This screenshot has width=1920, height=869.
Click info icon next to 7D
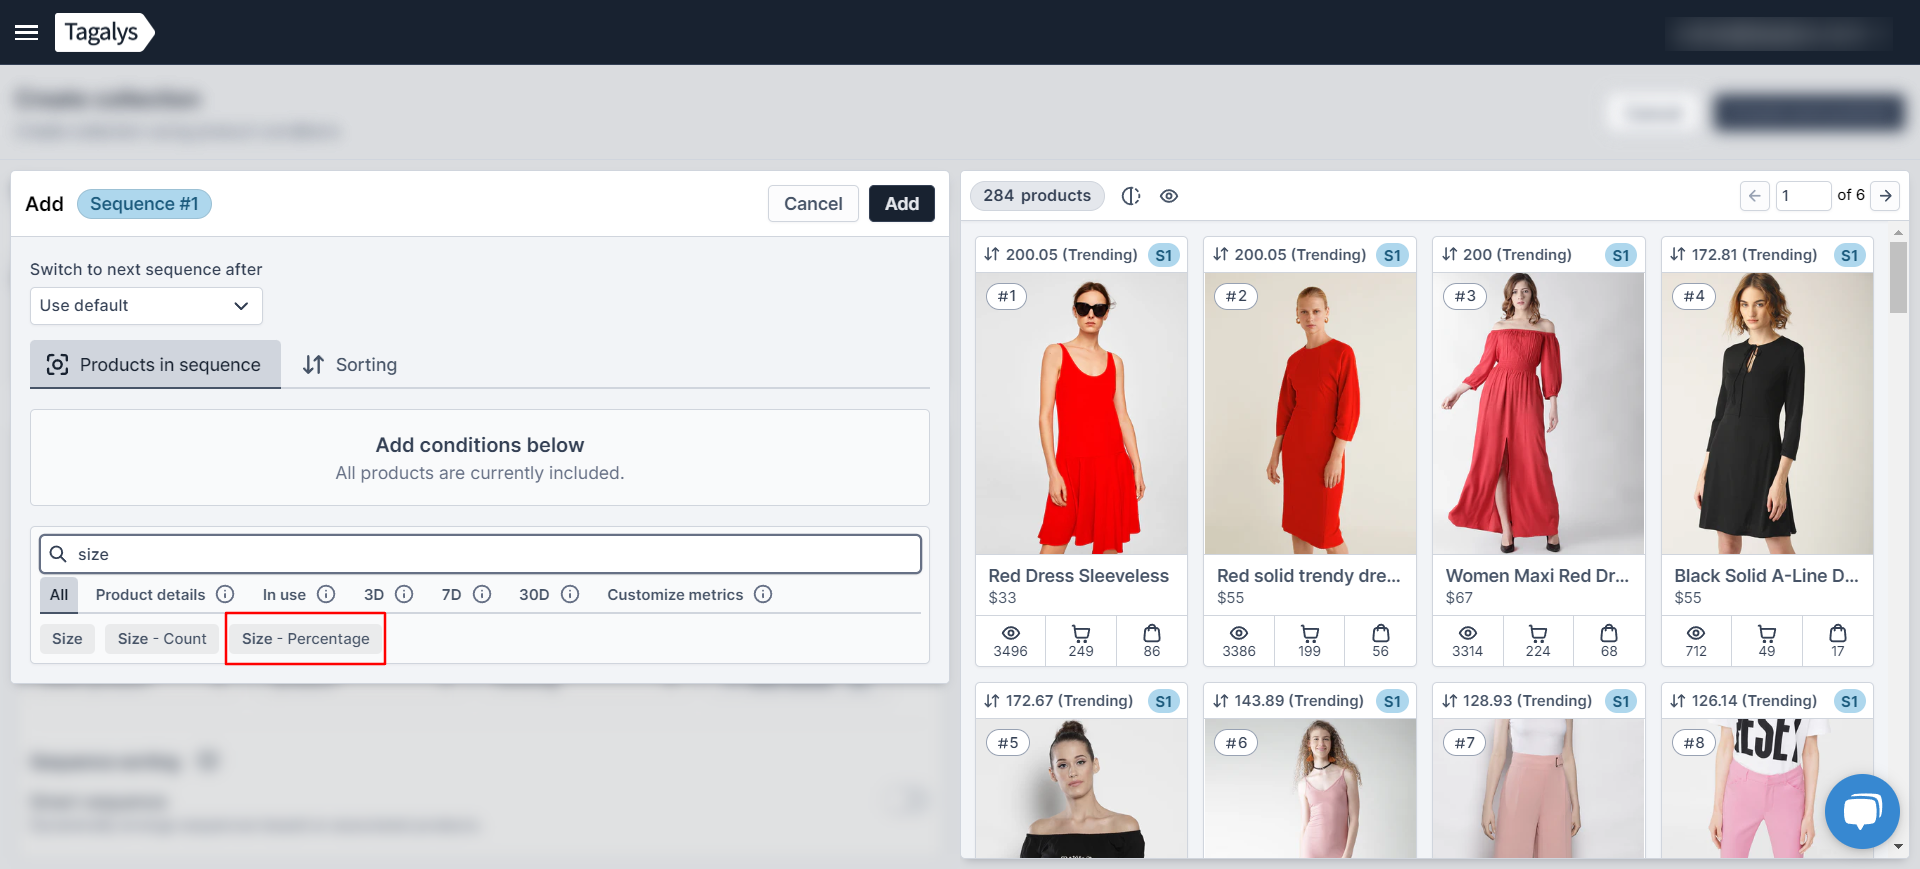point(482,594)
